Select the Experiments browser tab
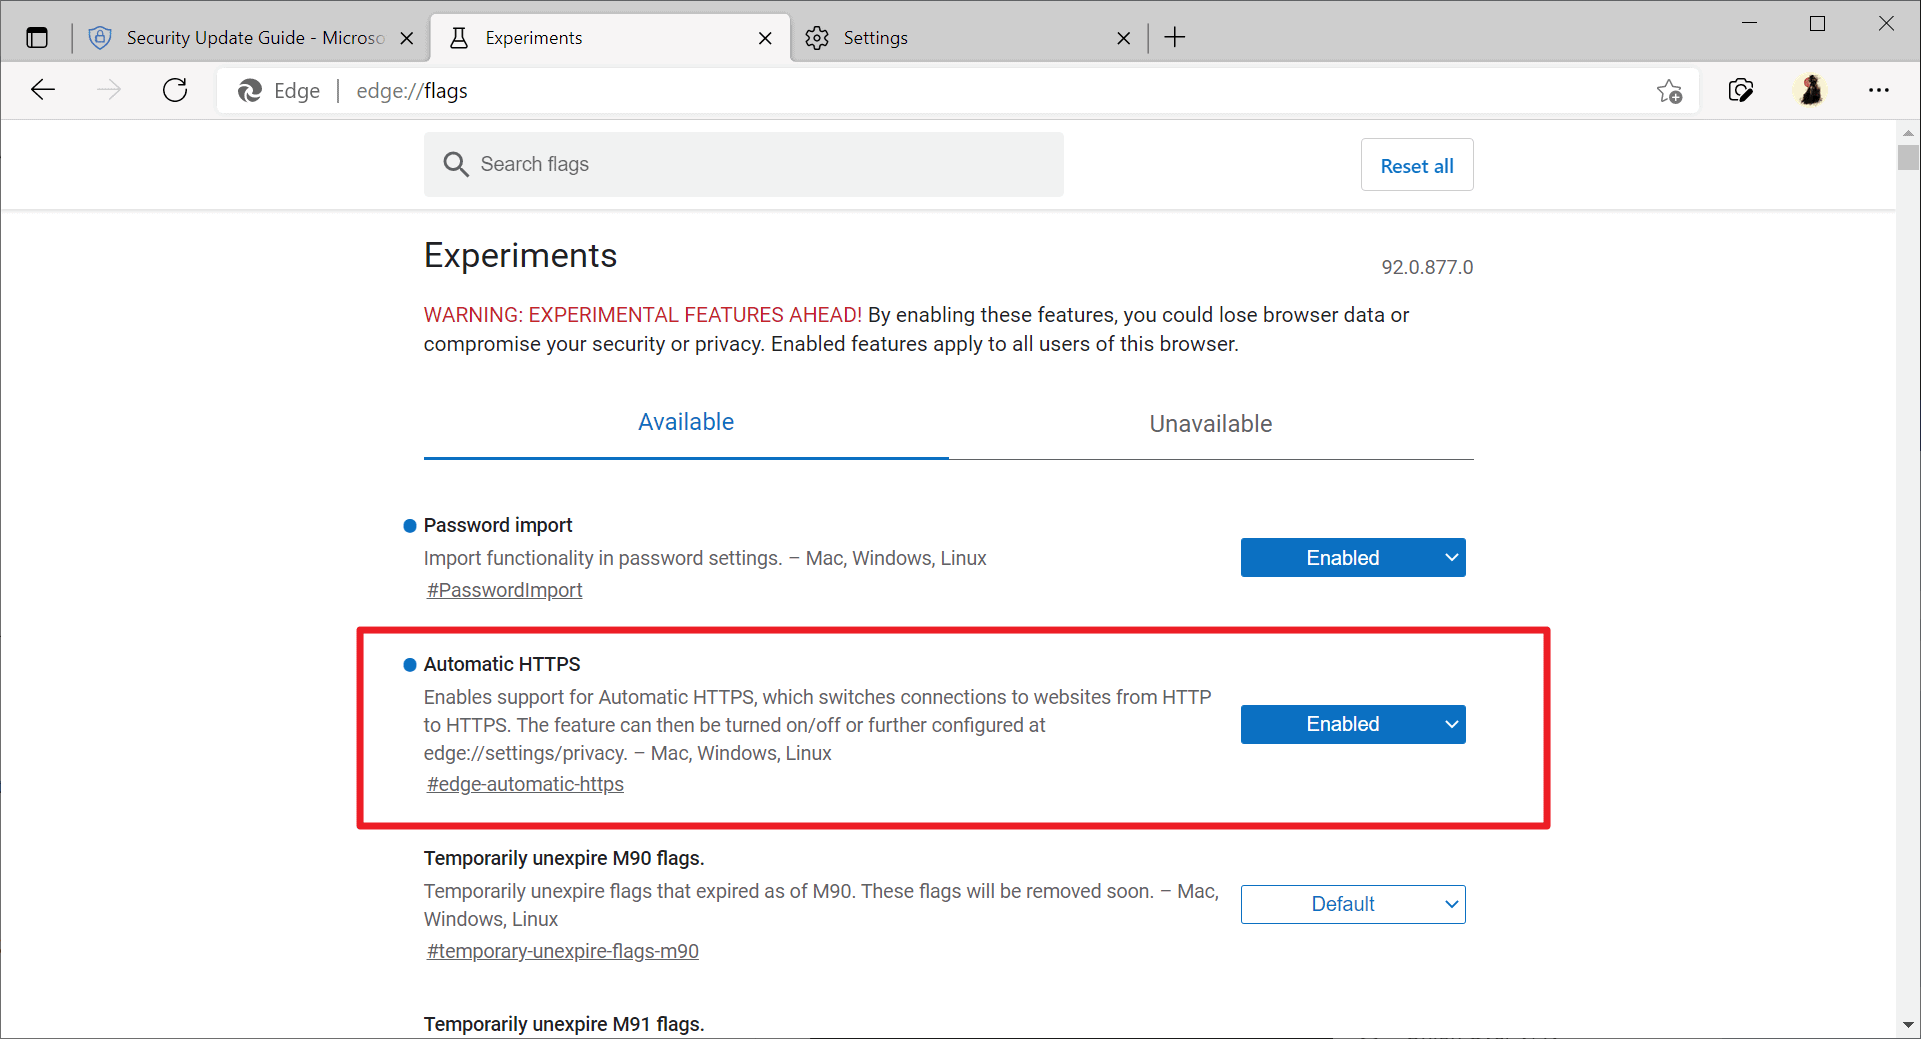The width and height of the screenshot is (1921, 1039). point(610,38)
